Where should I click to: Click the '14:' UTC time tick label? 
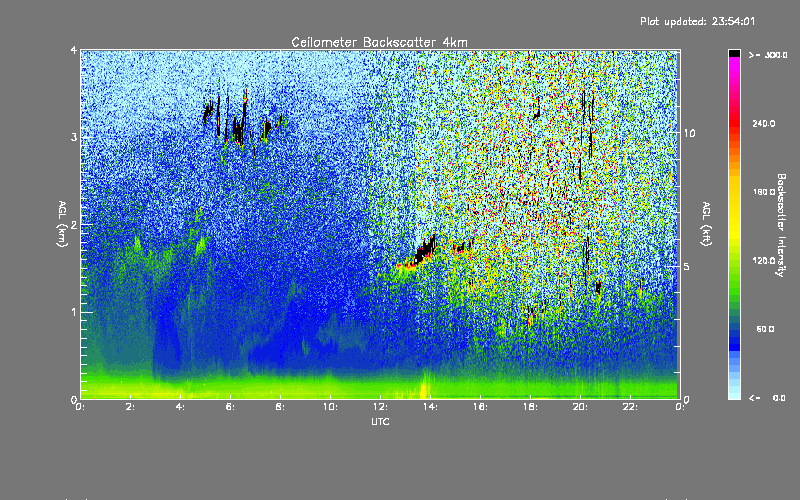tap(430, 407)
